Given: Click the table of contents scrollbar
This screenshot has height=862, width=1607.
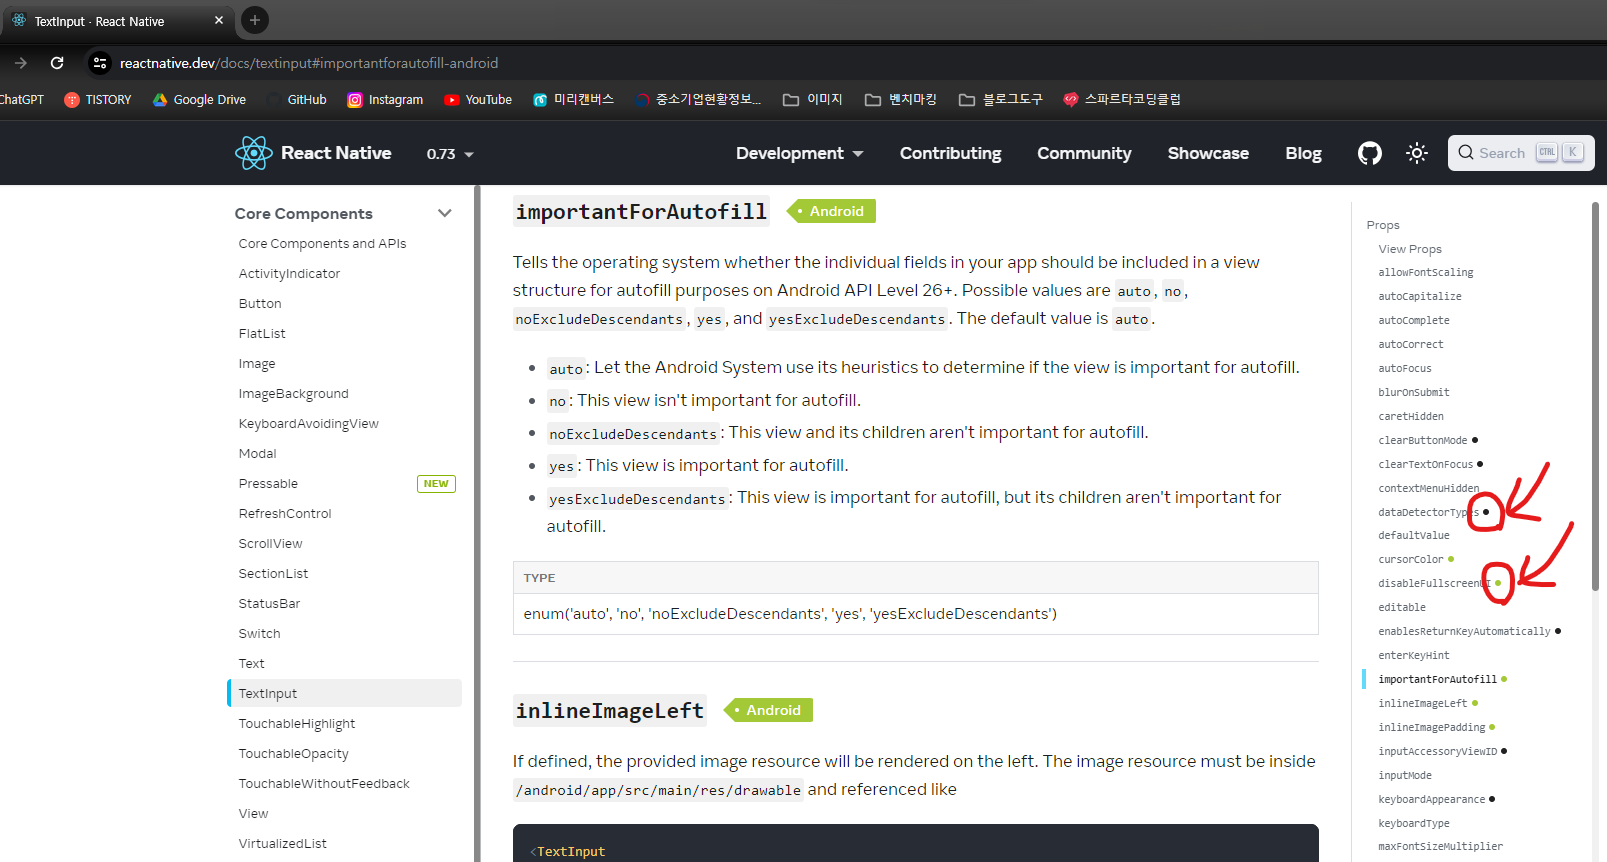Looking at the screenshot, I should tap(1595, 397).
